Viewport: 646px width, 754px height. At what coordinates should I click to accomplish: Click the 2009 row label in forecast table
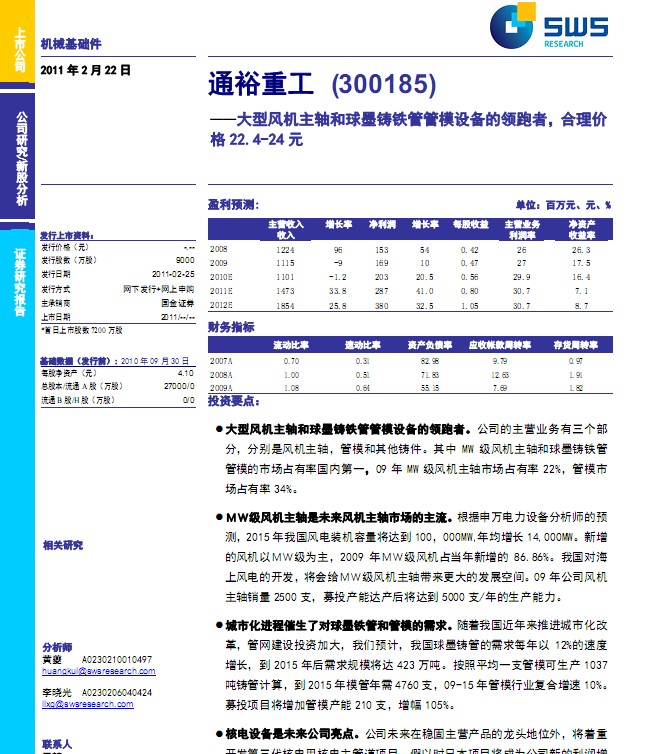pyautogui.click(x=218, y=263)
